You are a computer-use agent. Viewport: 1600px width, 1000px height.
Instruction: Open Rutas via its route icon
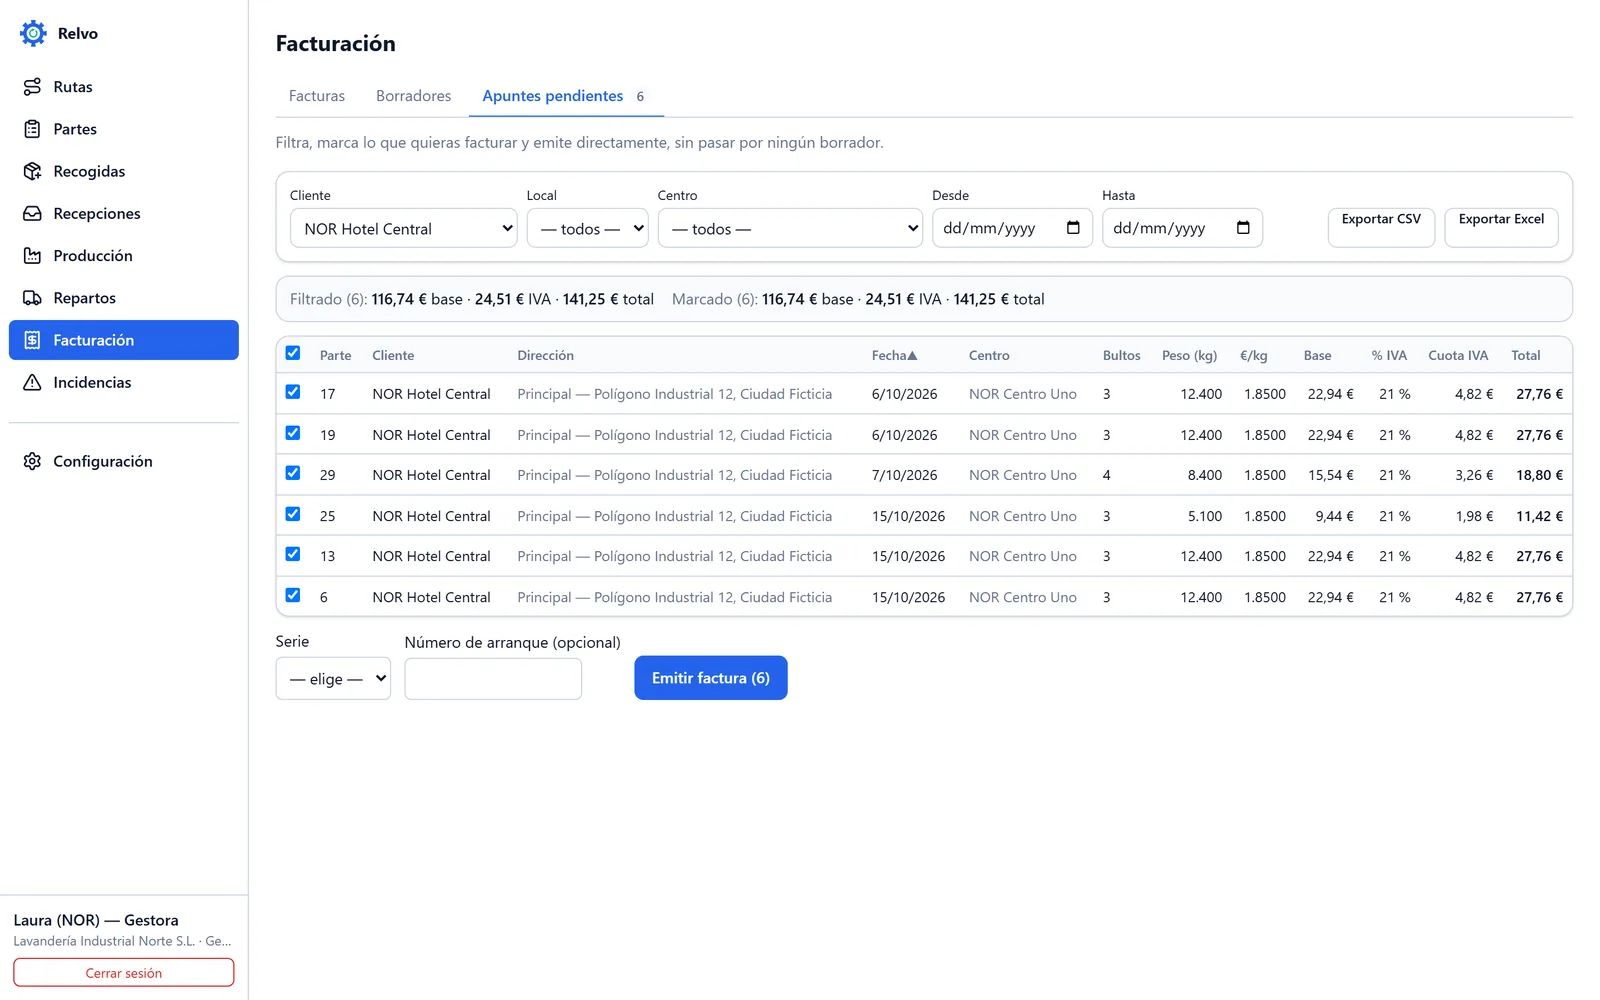point(32,87)
